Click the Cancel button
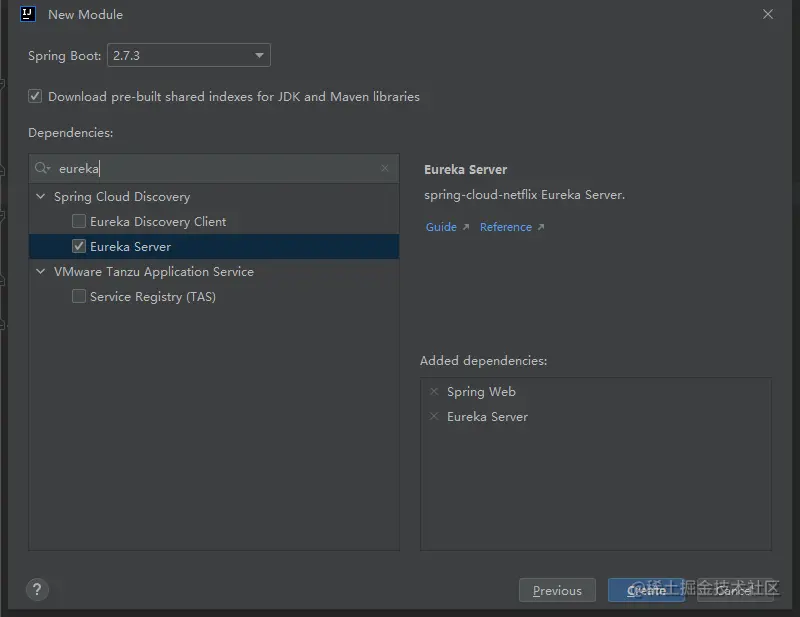 coord(735,590)
